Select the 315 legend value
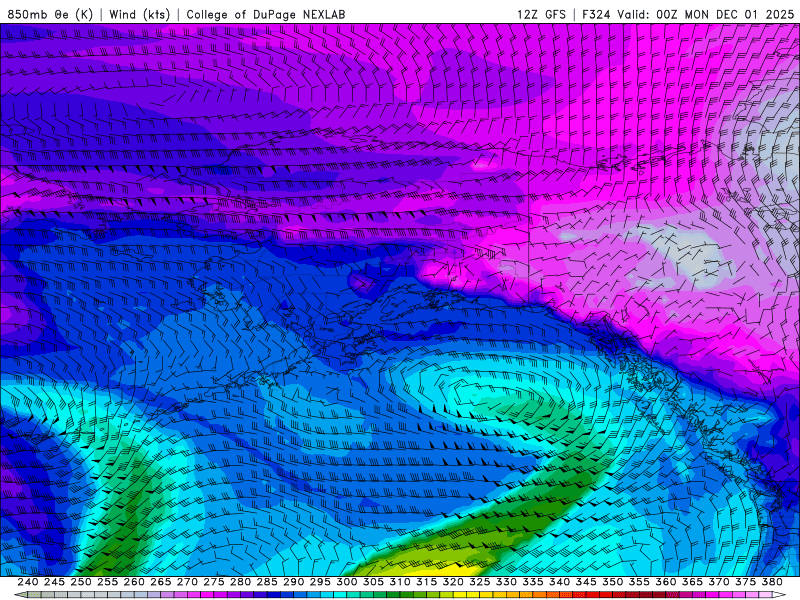 [x=427, y=582]
